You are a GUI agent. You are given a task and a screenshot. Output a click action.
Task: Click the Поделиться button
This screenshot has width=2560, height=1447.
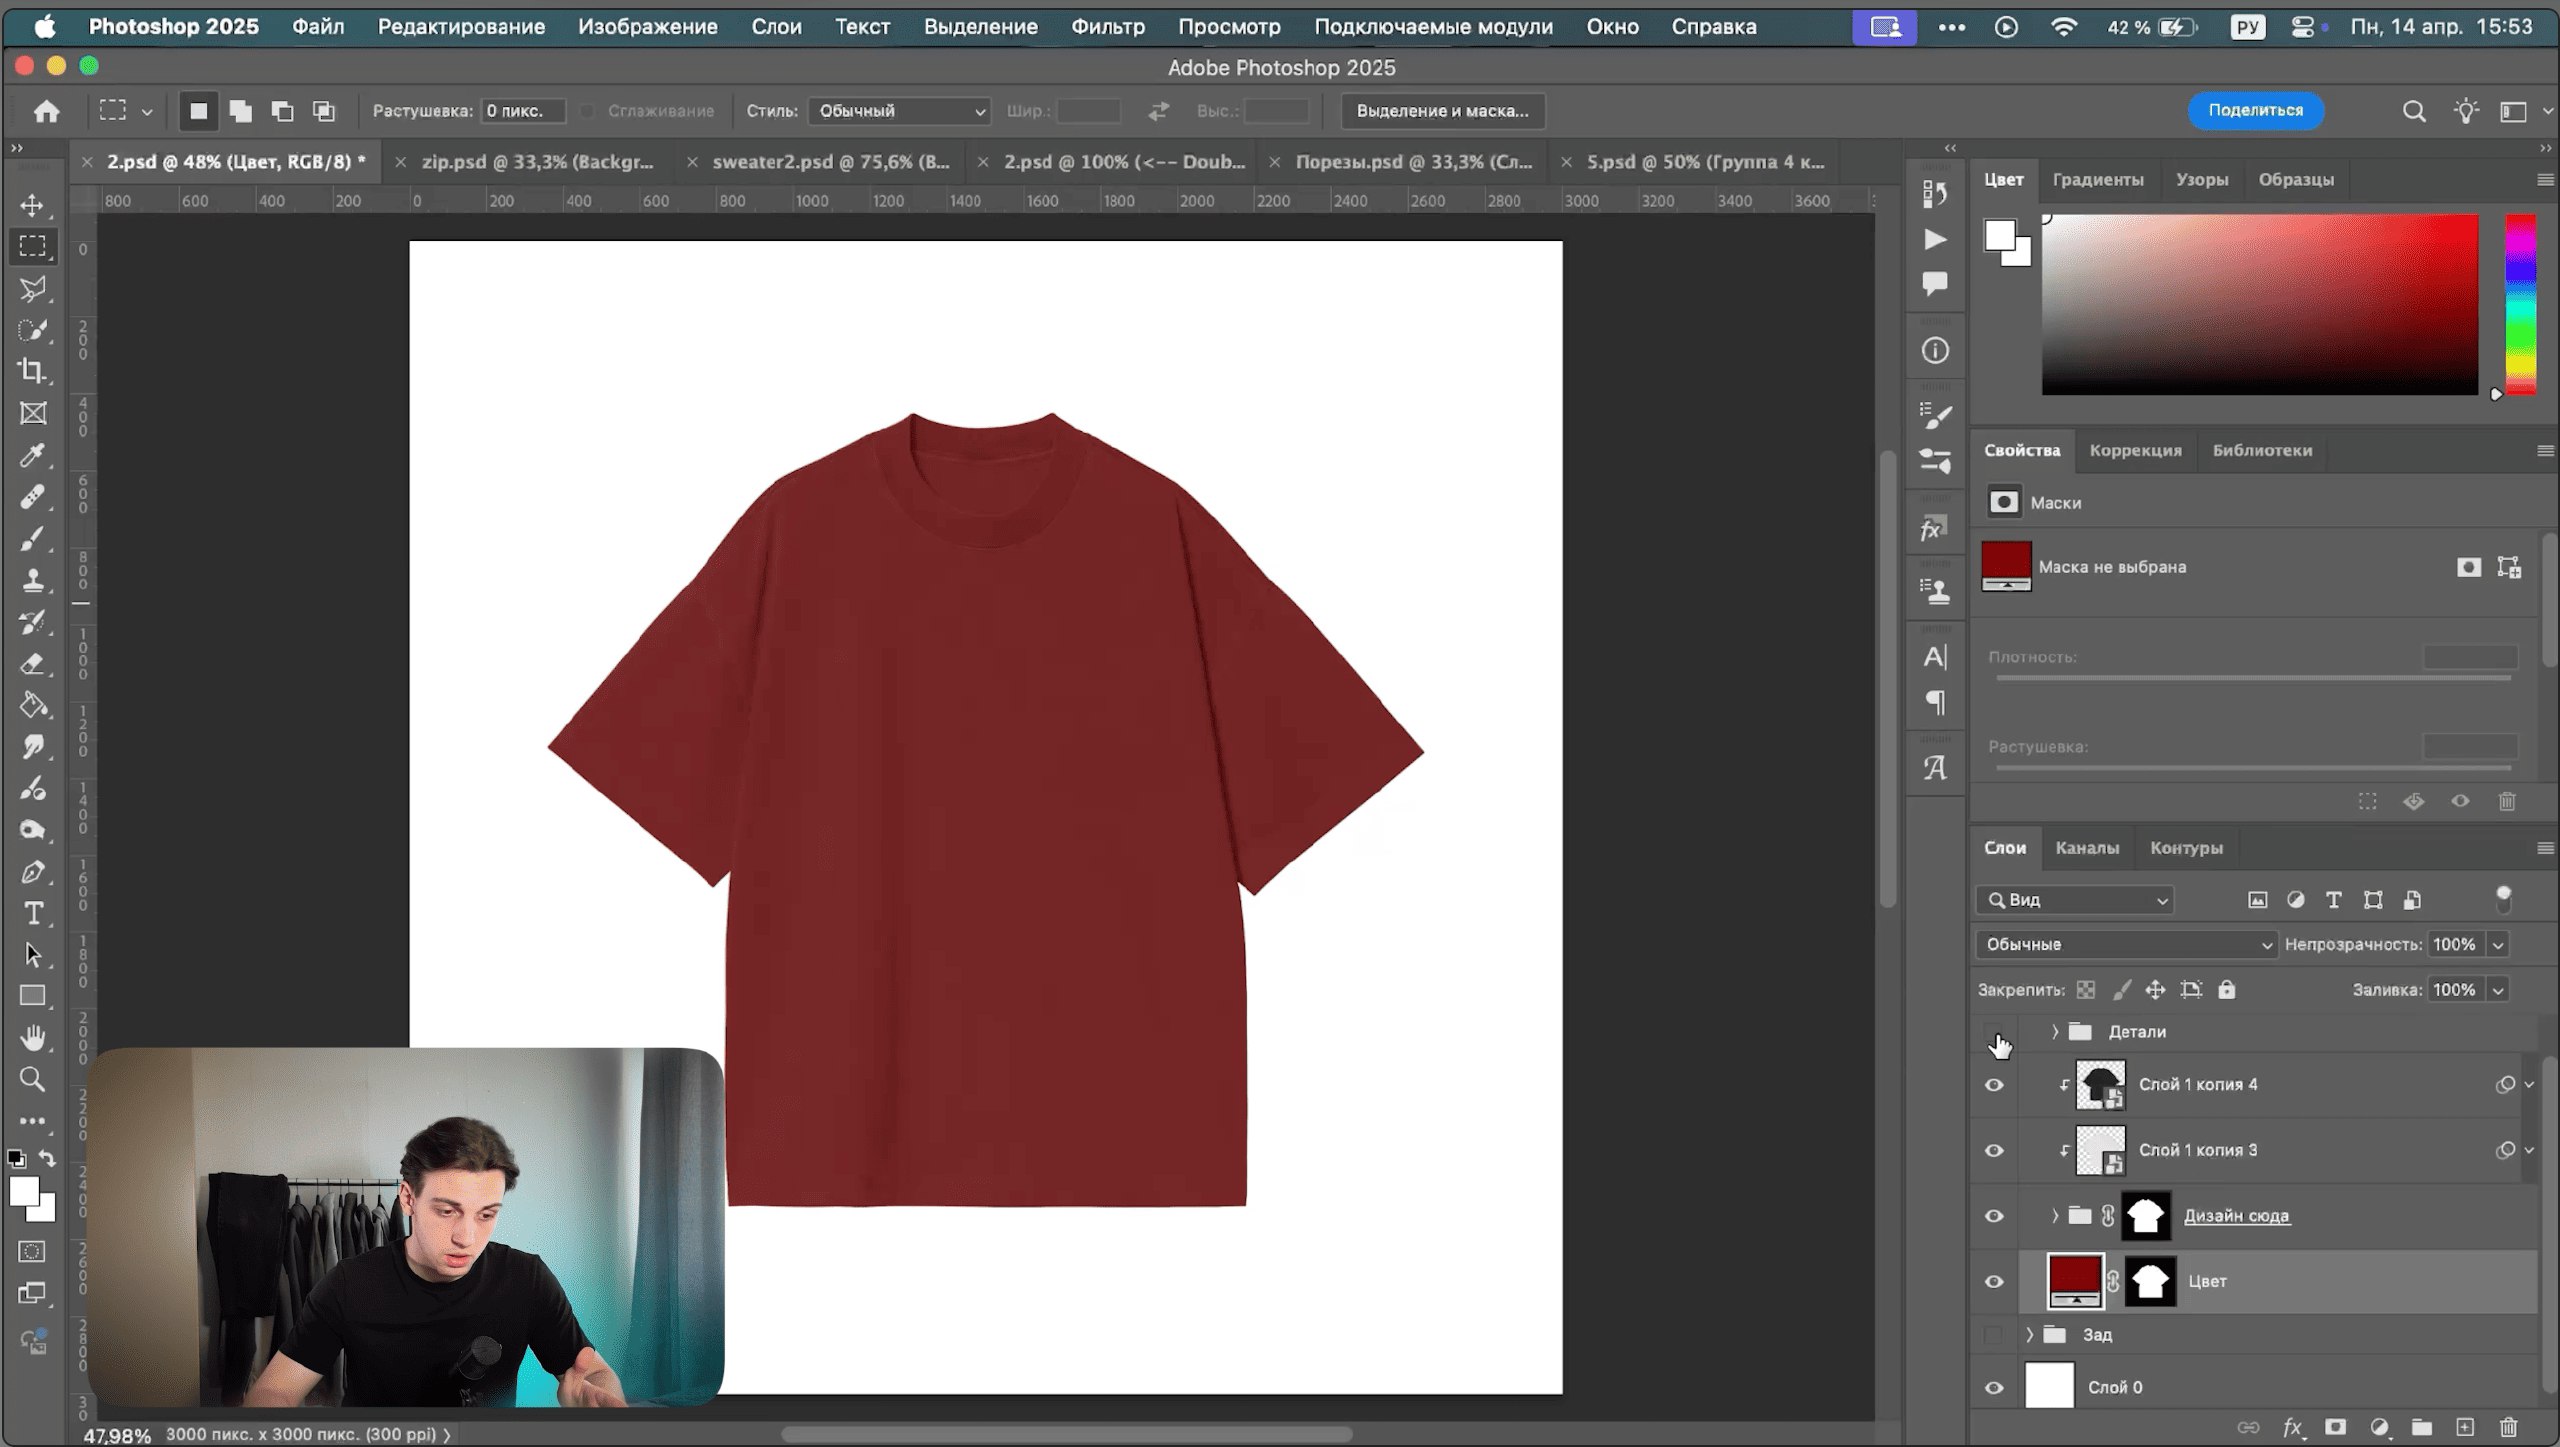[x=2255, y=110]
